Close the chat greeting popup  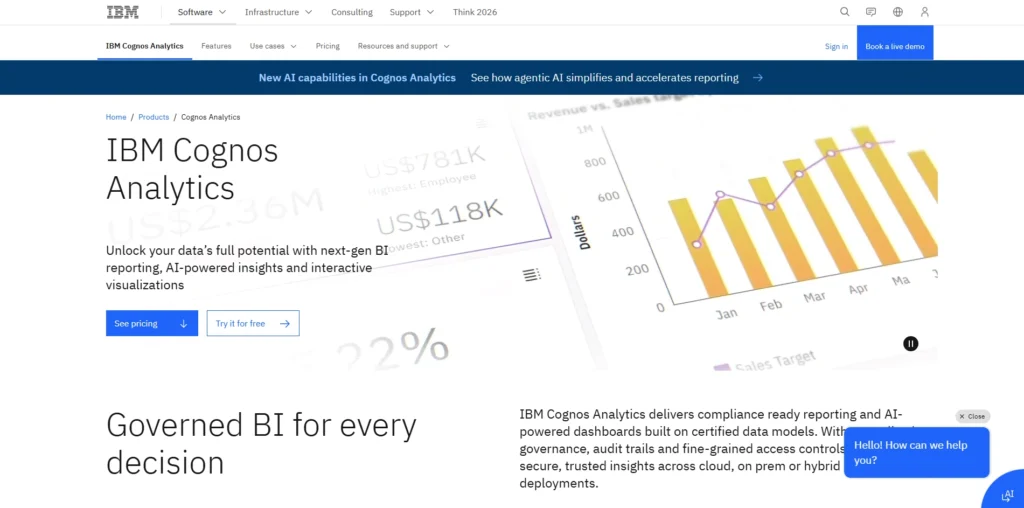pyautogui.click(x=972, y=416)
